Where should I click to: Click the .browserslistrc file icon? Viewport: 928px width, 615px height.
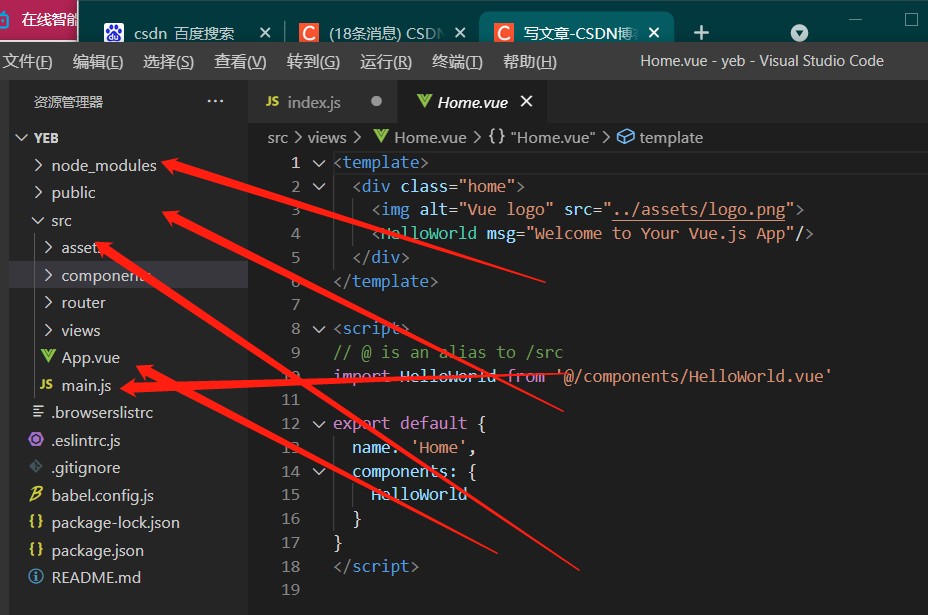tap(38, 411)
